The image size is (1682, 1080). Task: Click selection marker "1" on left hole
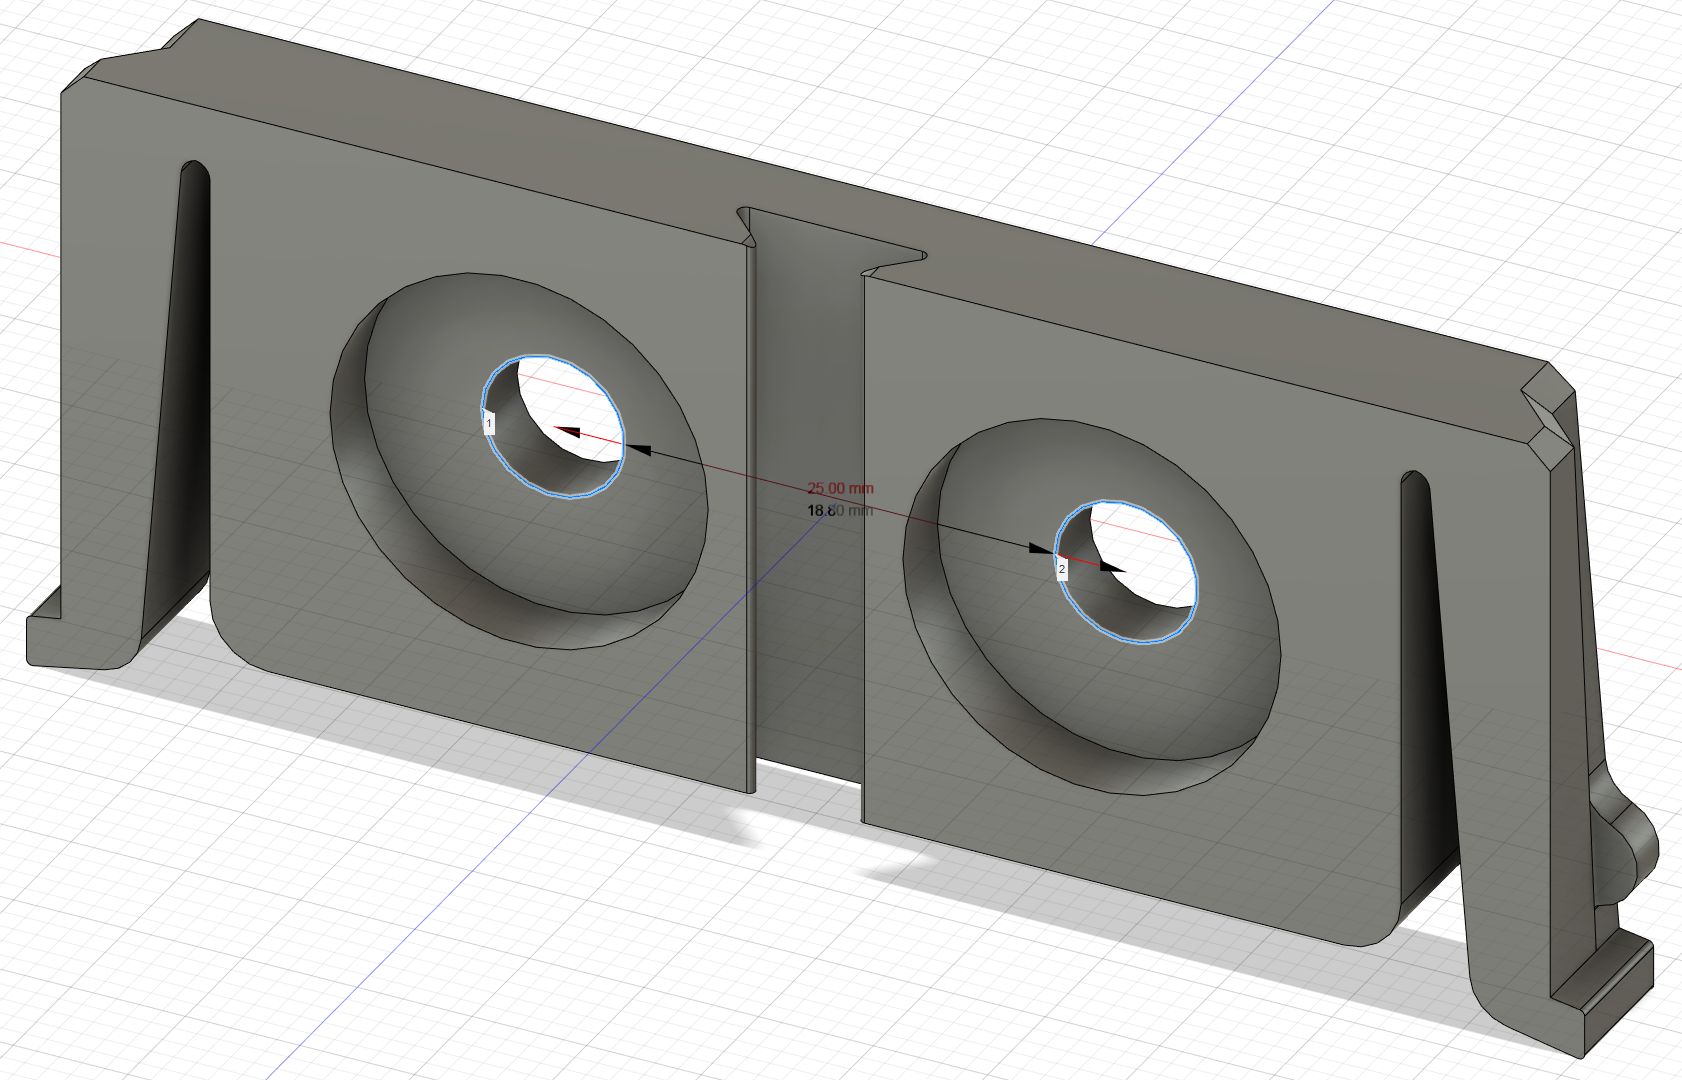[x=488, y=424]
